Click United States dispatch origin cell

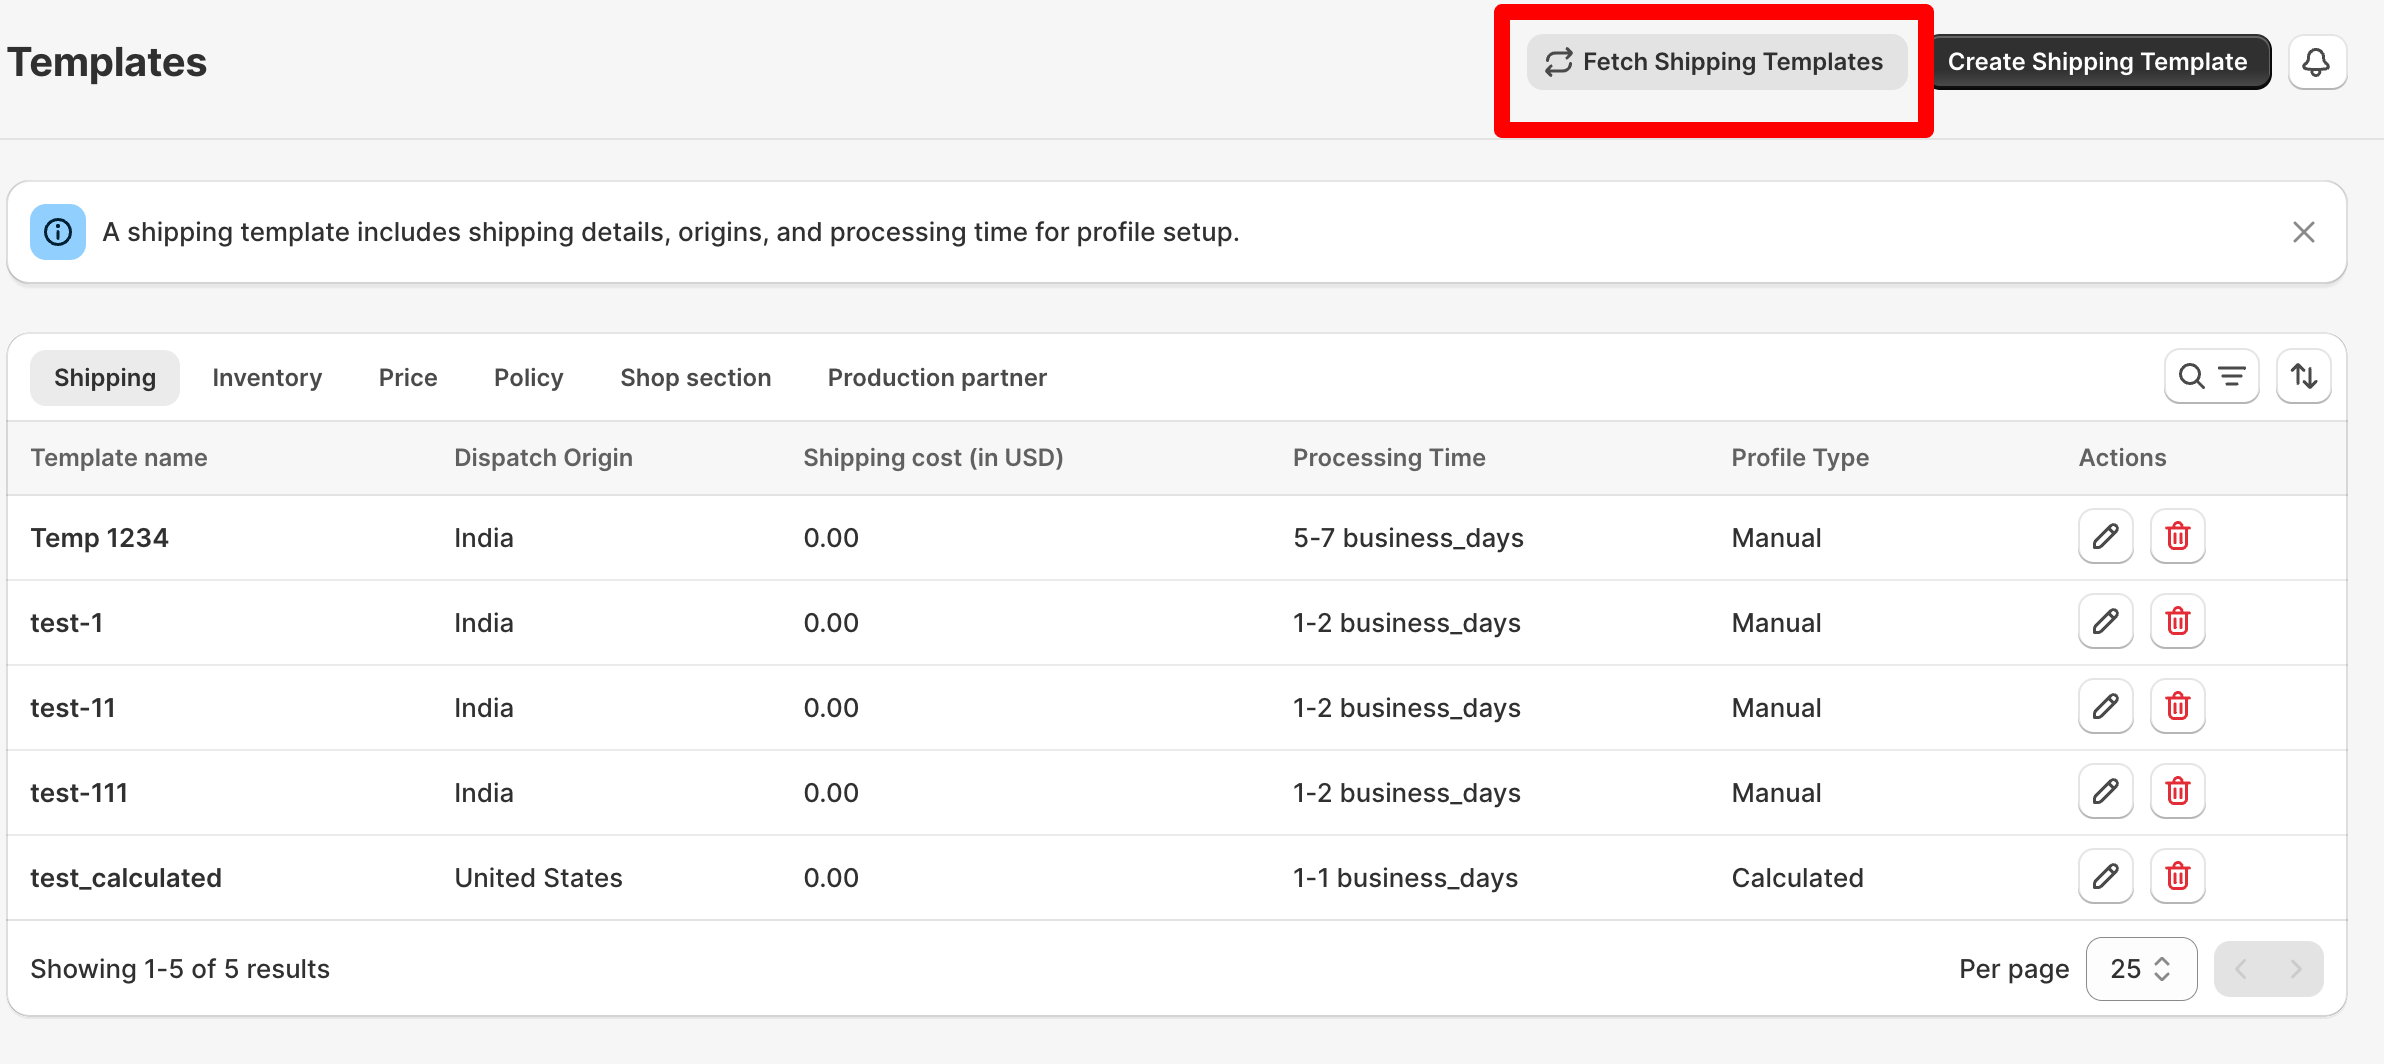click(x=538, y=878)
